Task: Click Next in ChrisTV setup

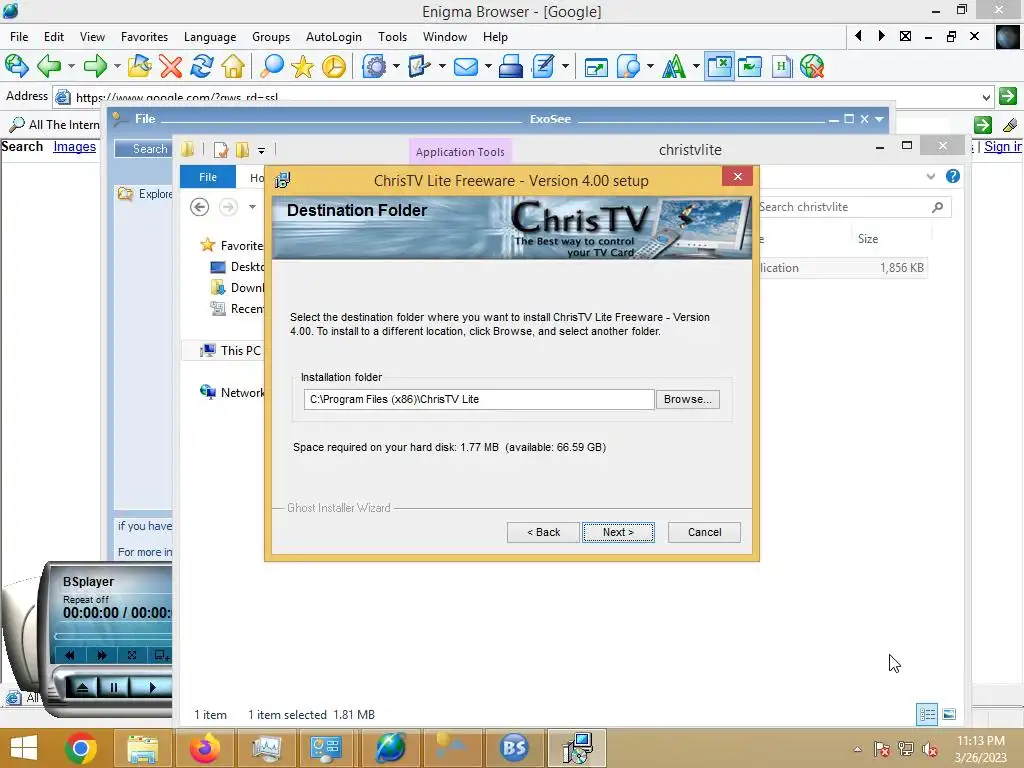Action: click(618, 532)
